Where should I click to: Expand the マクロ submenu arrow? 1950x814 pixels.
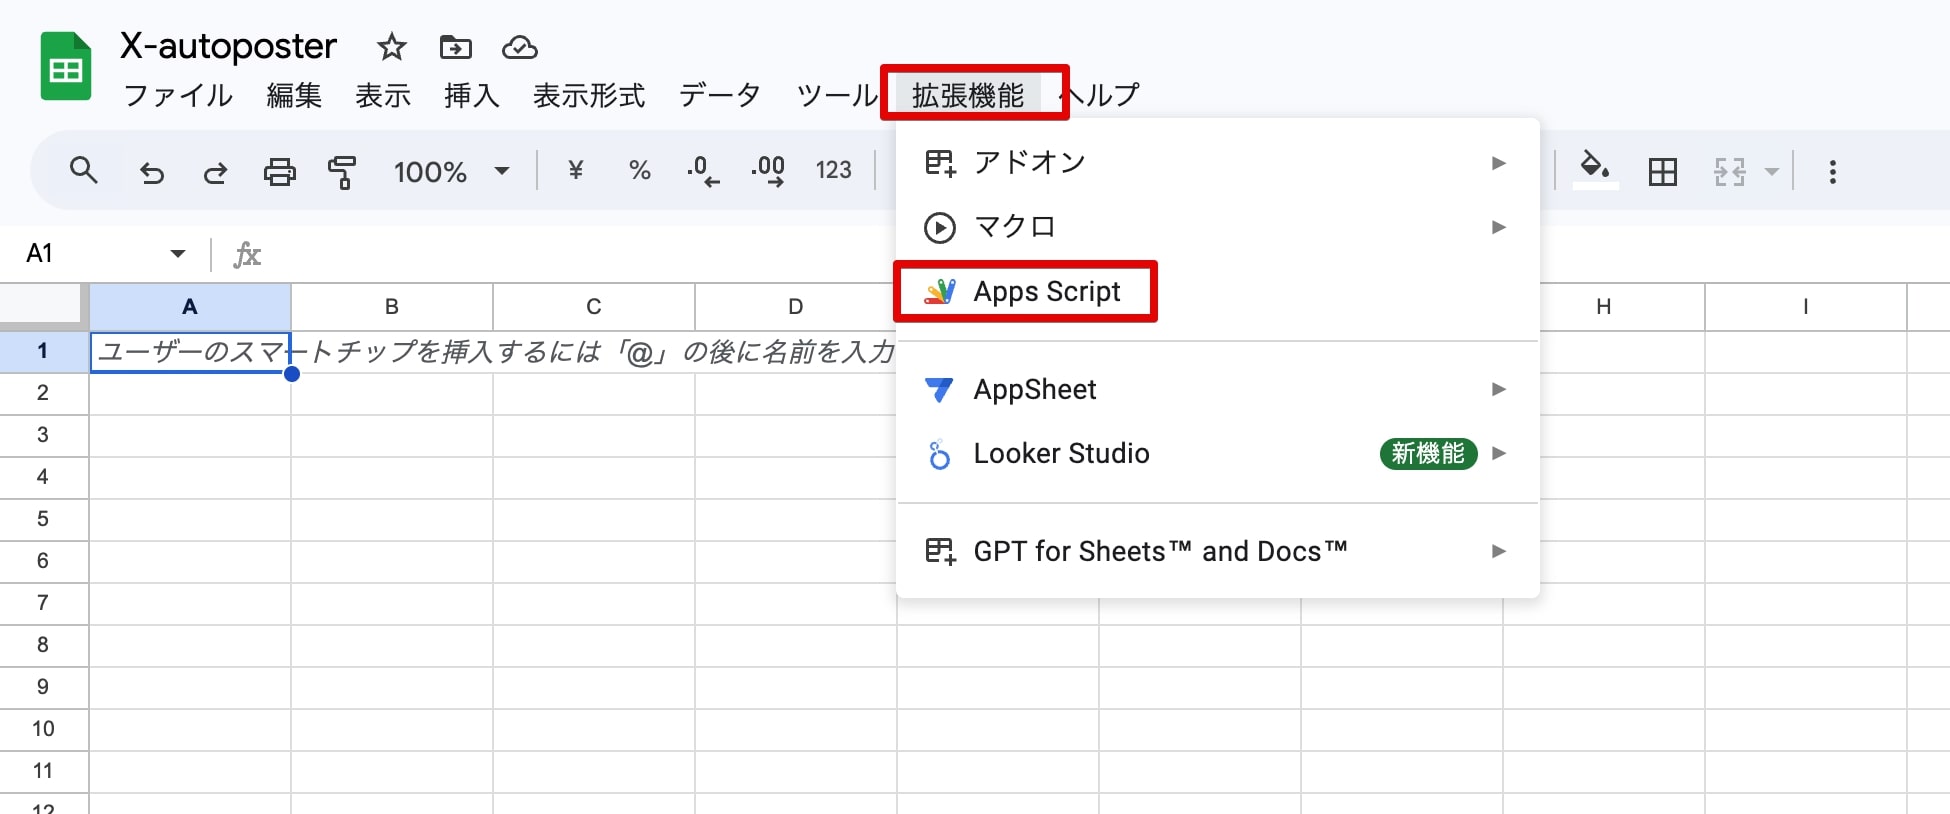click(x=1498, y=227)
